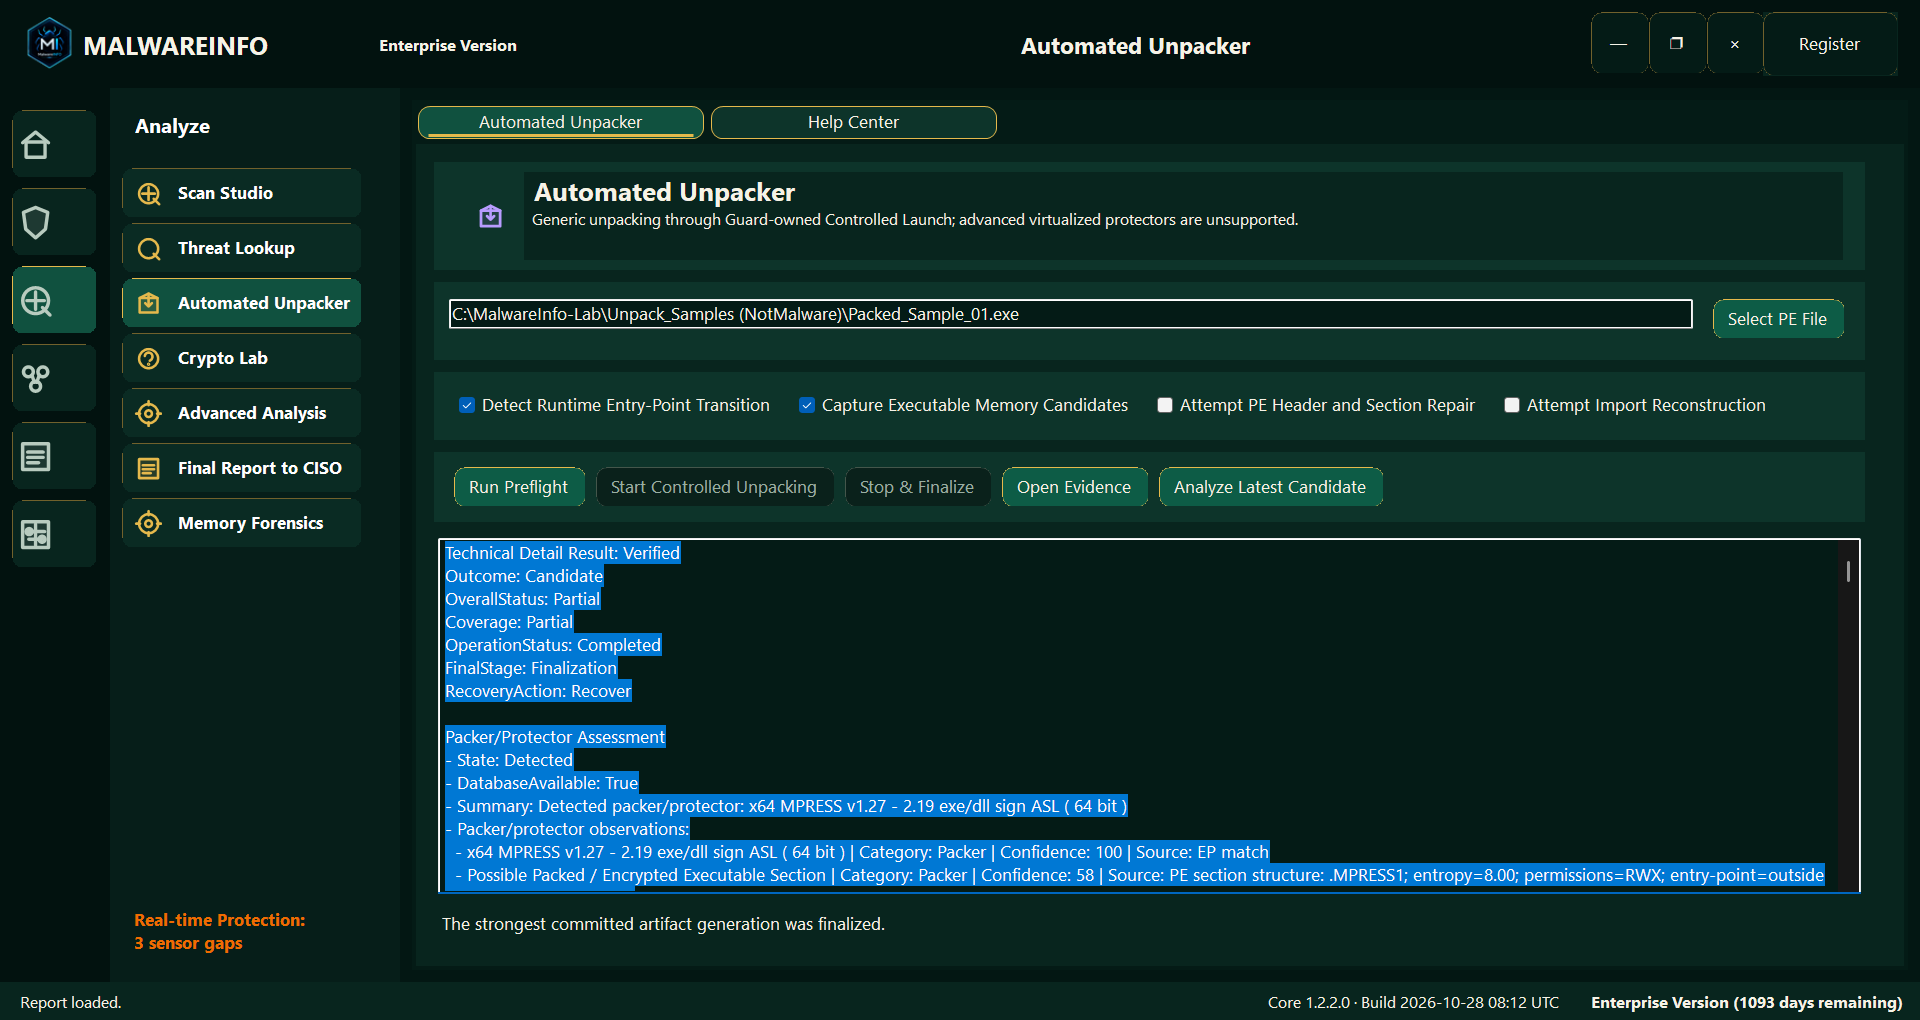Open Threat Lookup from Analyze menu
The height and width of the screenshot is (1020, 1920).
[242, 248]
